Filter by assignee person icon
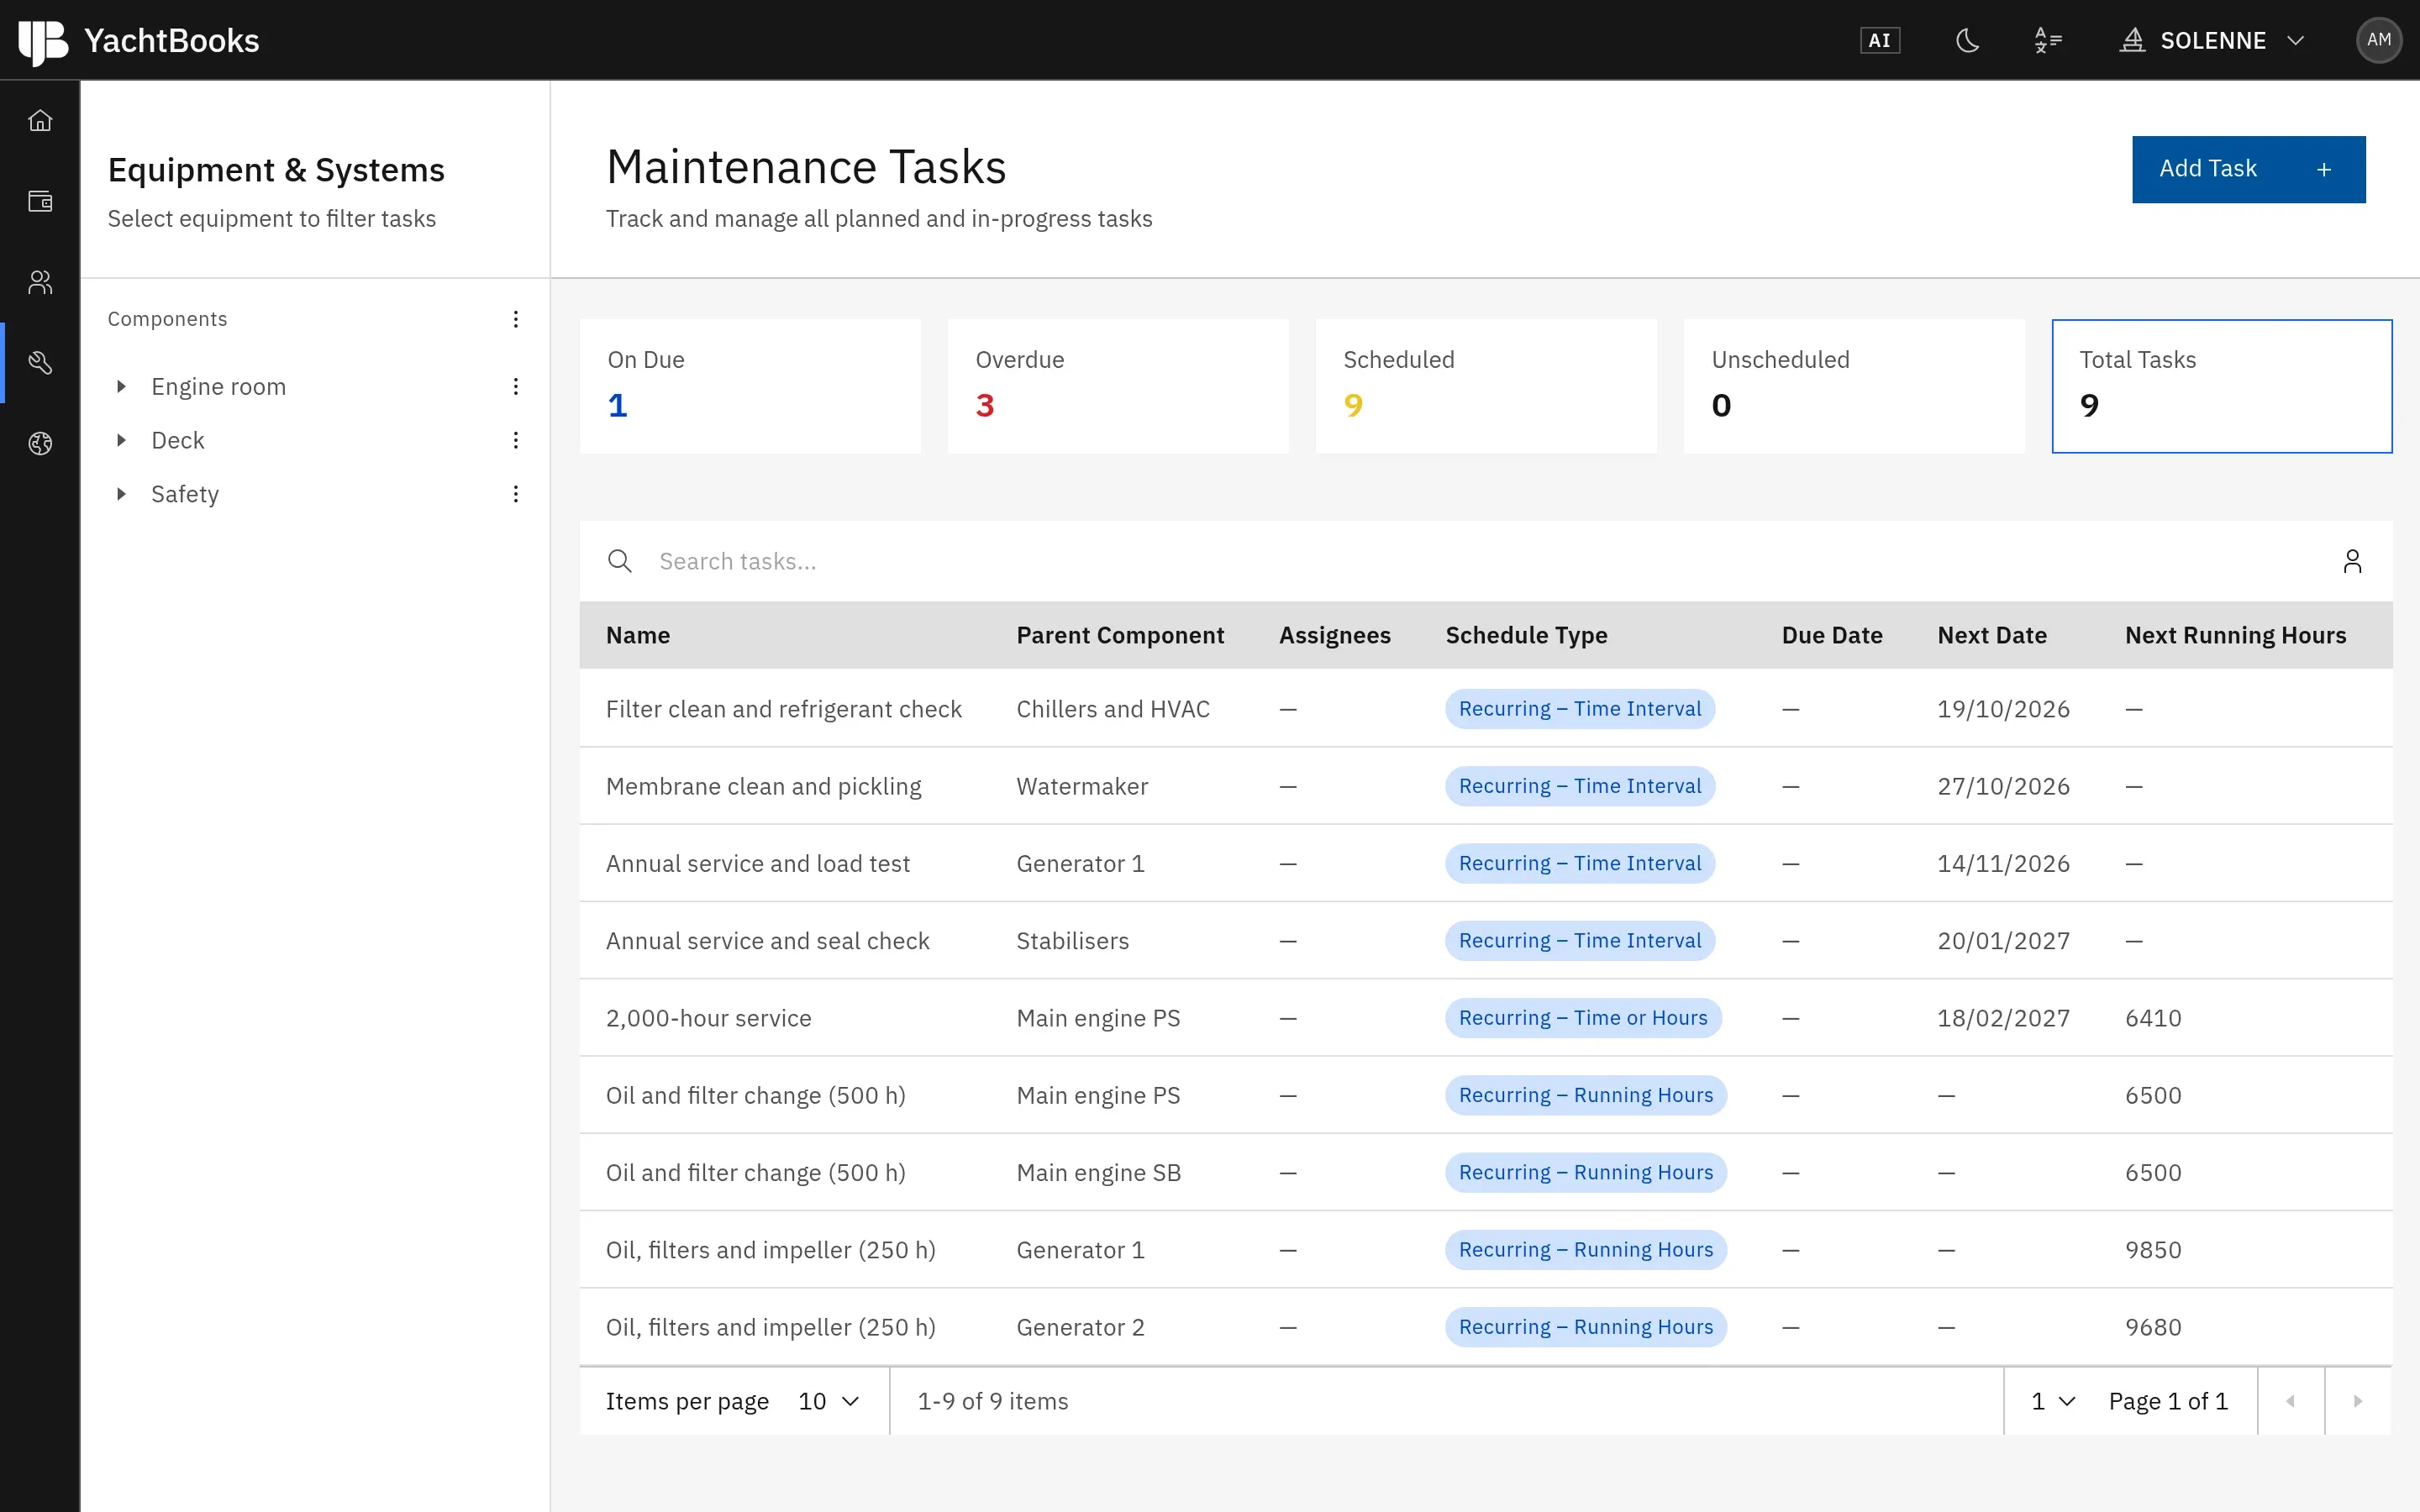Viewport: 2420px width, 1512px height. [x=2352, y=561]
